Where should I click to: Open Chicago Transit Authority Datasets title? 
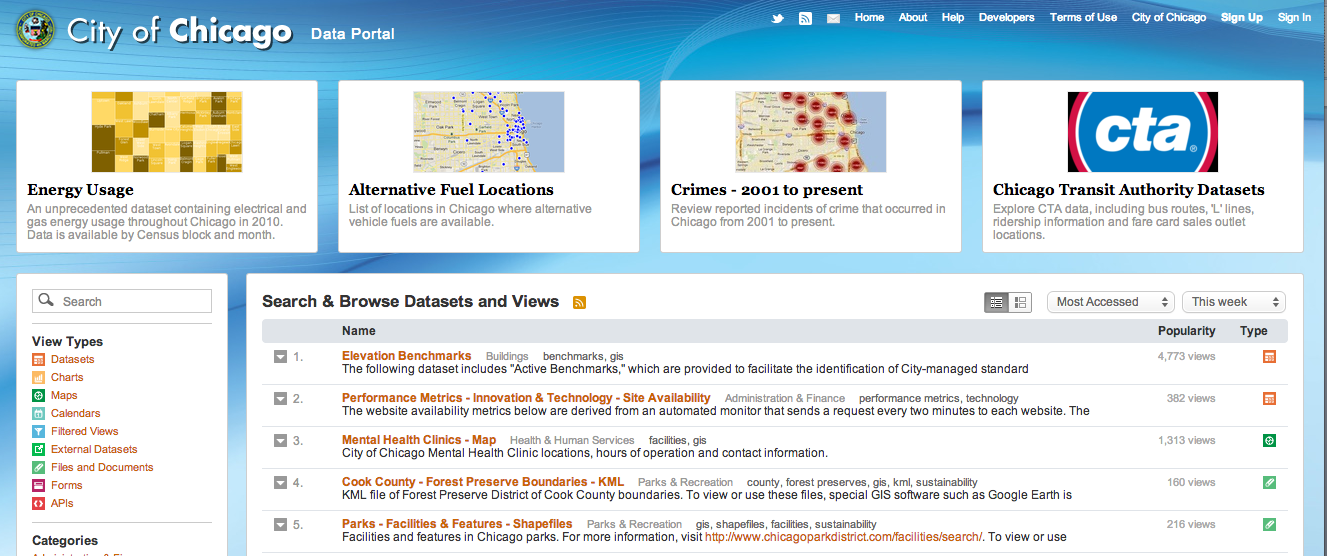[x=1129, y=190]
